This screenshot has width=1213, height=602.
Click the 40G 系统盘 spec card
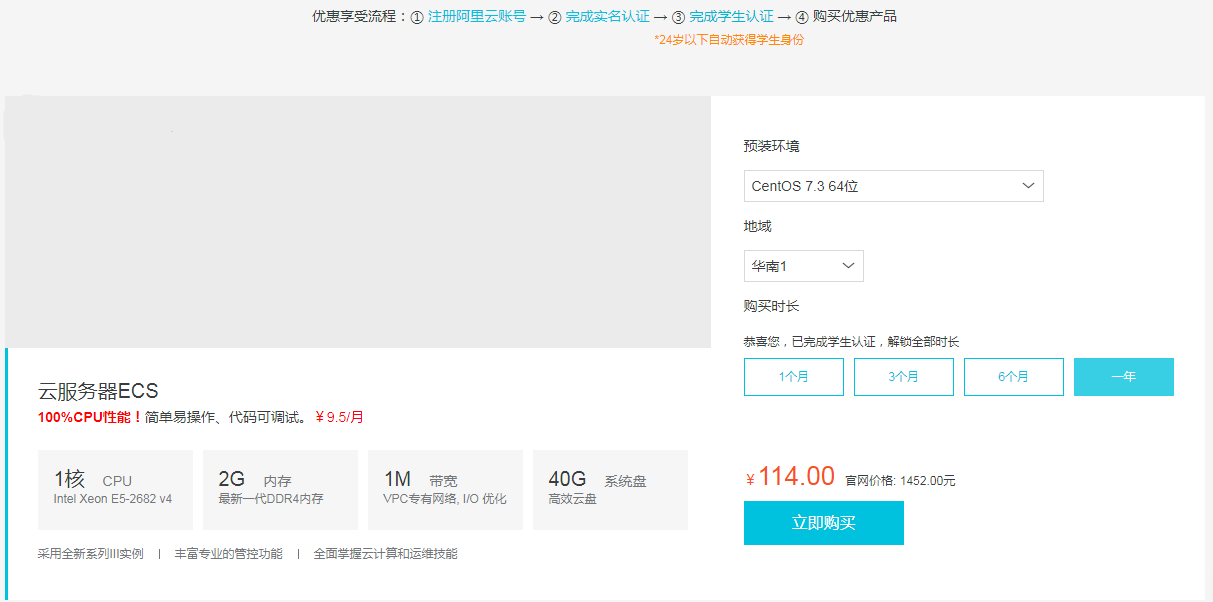point(610,490)
